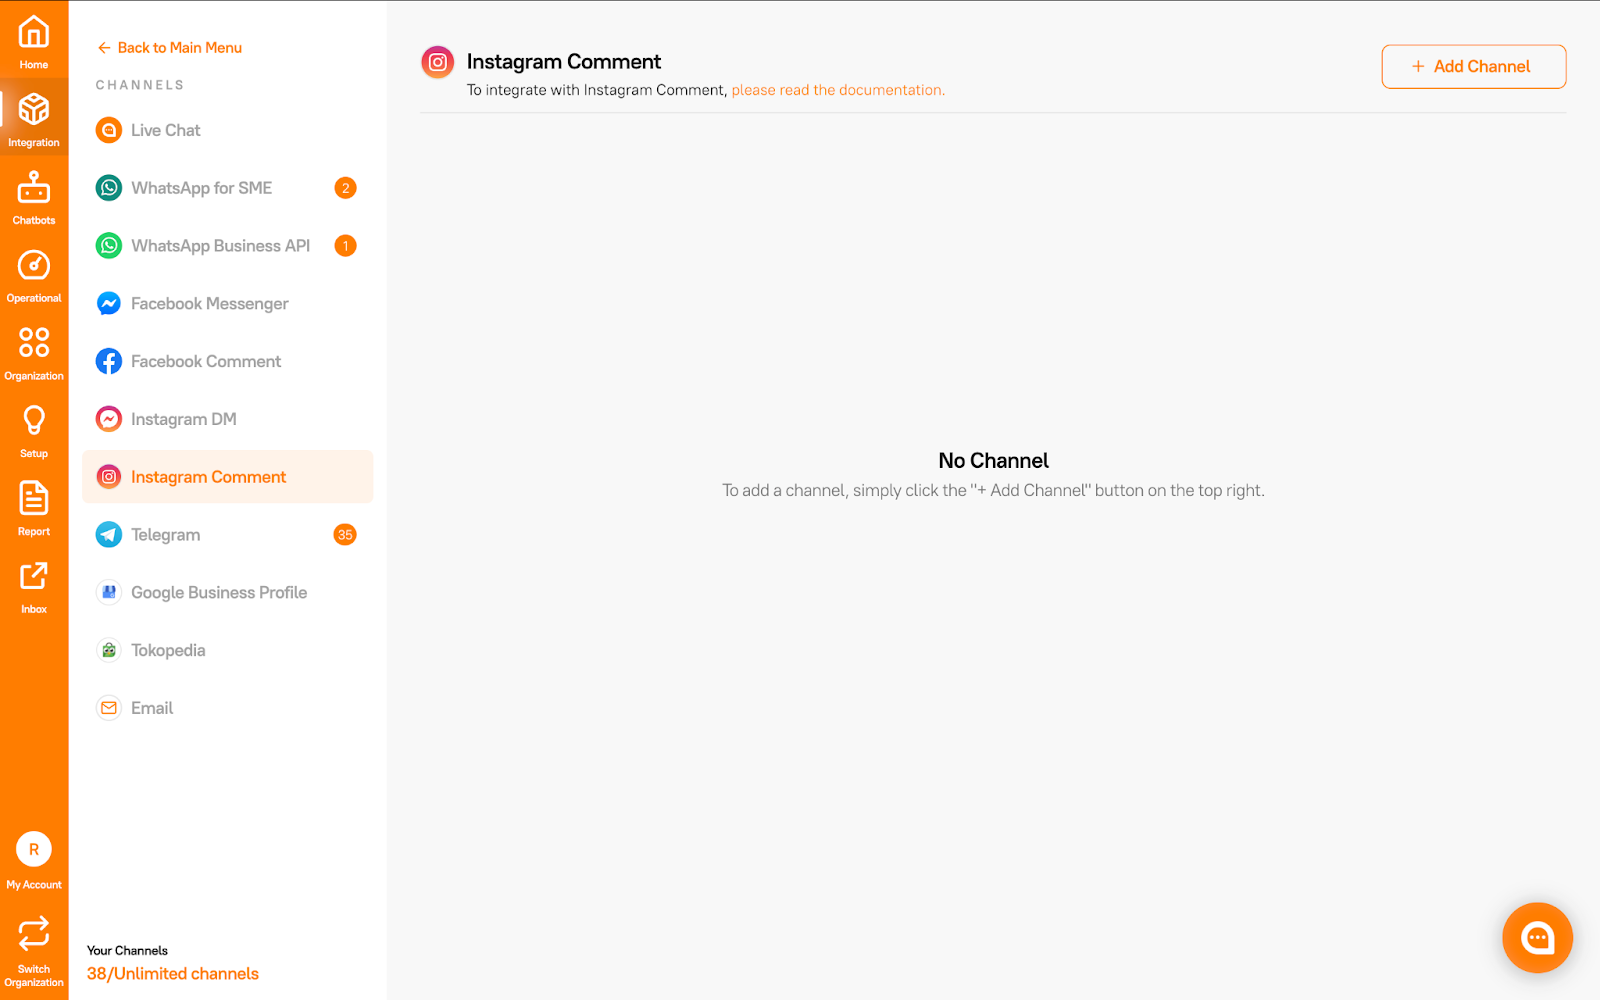
Task: Go Back to Main Menu link
Action: (180, 48)
